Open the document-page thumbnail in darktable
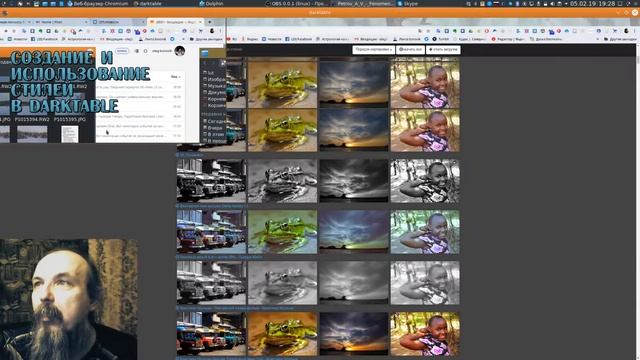The image size is (640, 360). [x=70, y=134]
